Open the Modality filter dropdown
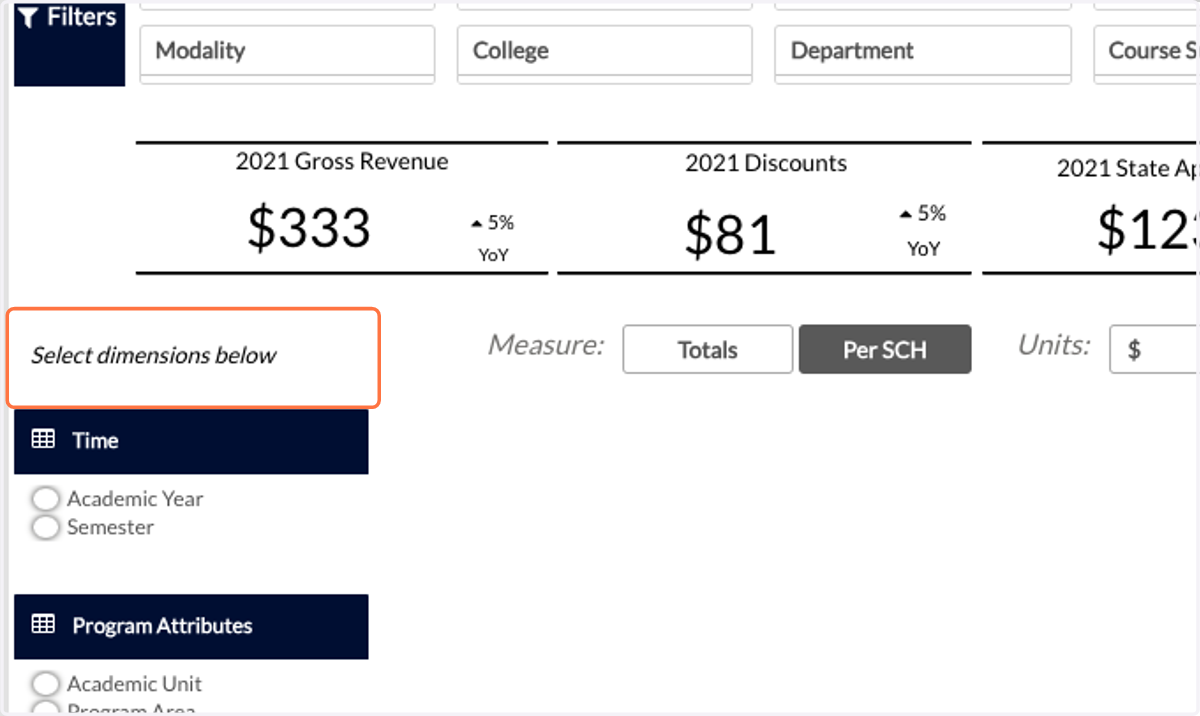The height and width of the screenshot is (716, 1200). [x=287, y=51]
